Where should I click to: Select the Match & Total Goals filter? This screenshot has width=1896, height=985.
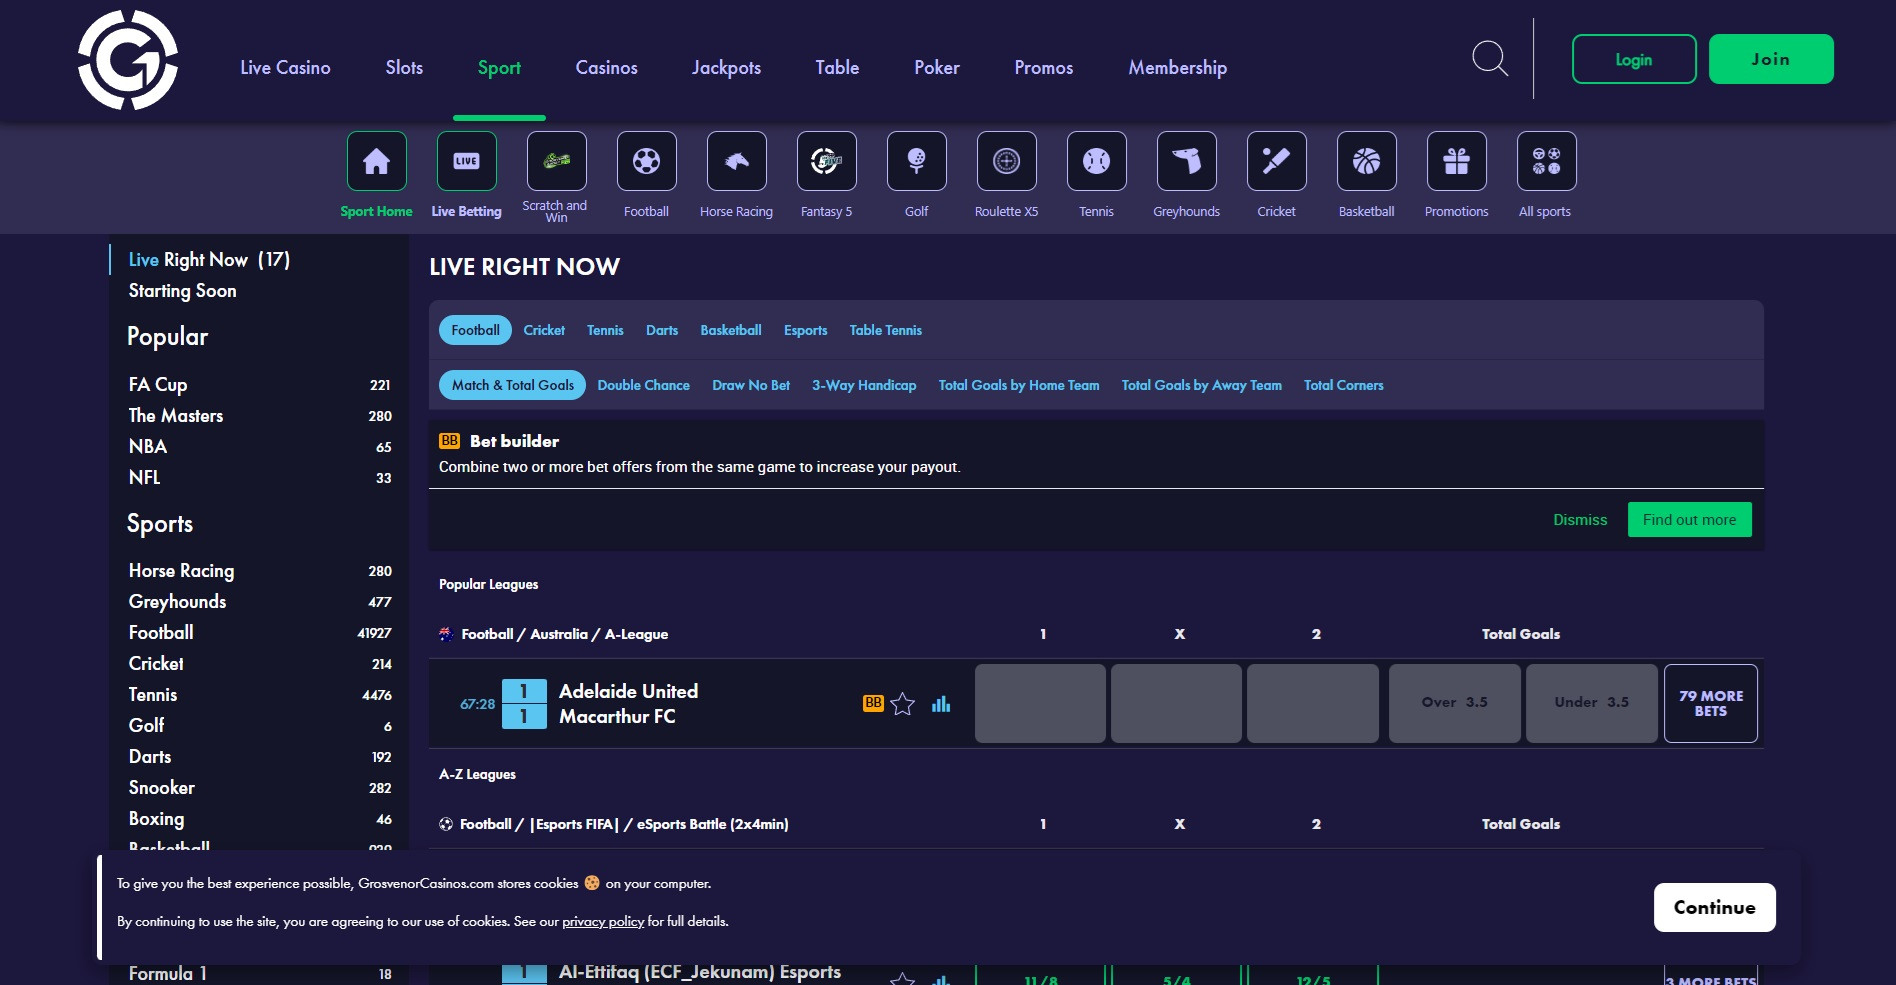(x=511, y=385)
